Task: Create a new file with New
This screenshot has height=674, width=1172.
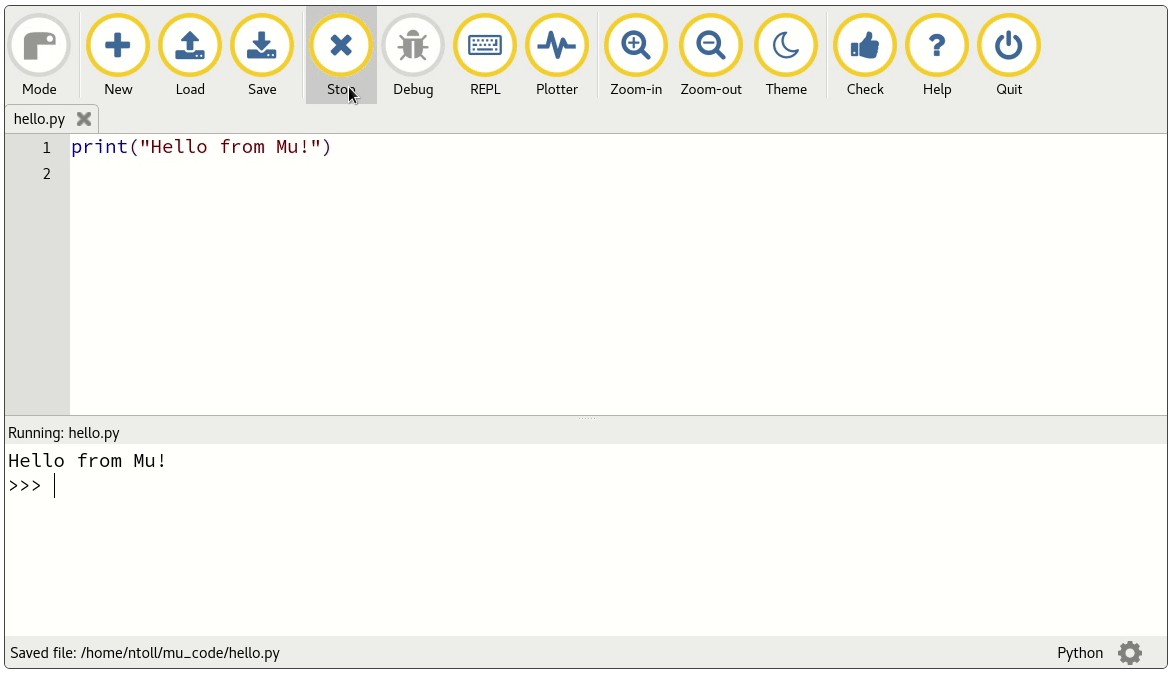Action: point(118,46)
